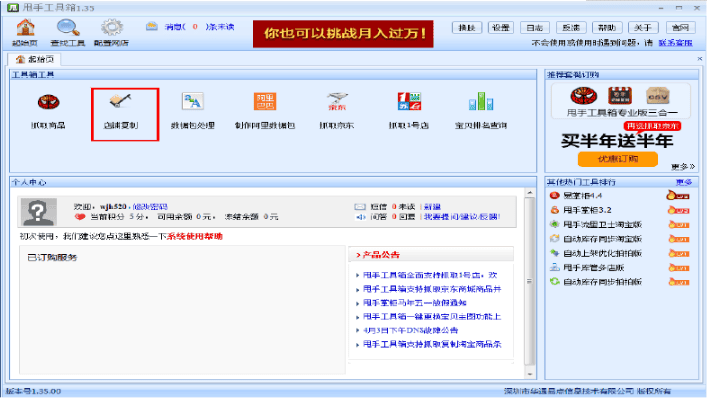Click the 设置 button in top bar

click(500, 28)
